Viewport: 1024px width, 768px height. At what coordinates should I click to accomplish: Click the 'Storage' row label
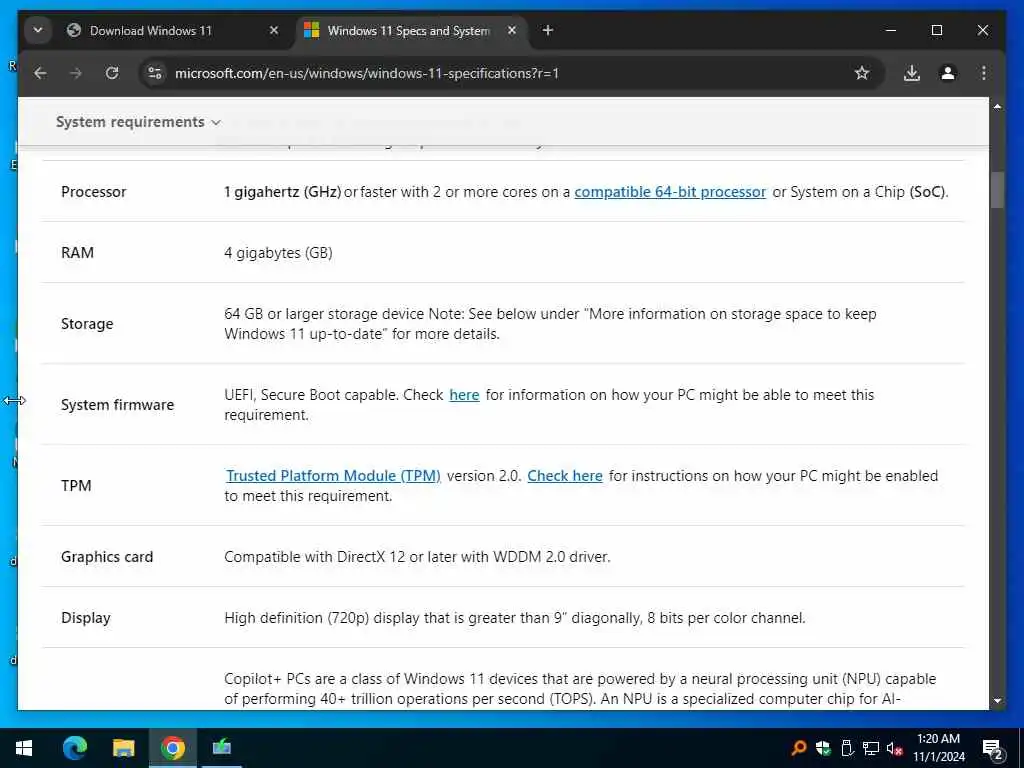tap(87, 324)
